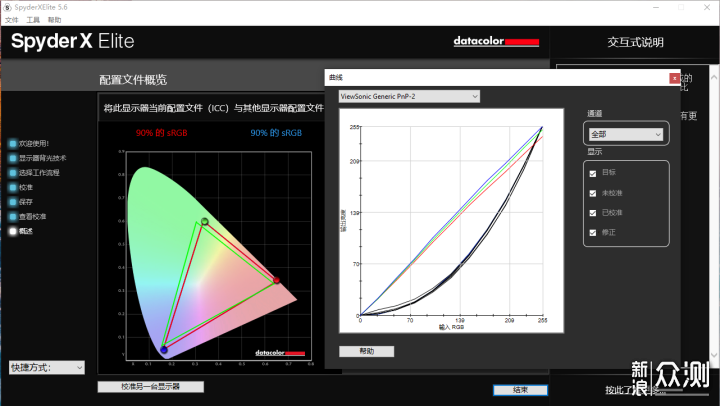
Task: Click the red 90% 的 sRGB label
Action: pyautogui.click(x=162, y=133)
